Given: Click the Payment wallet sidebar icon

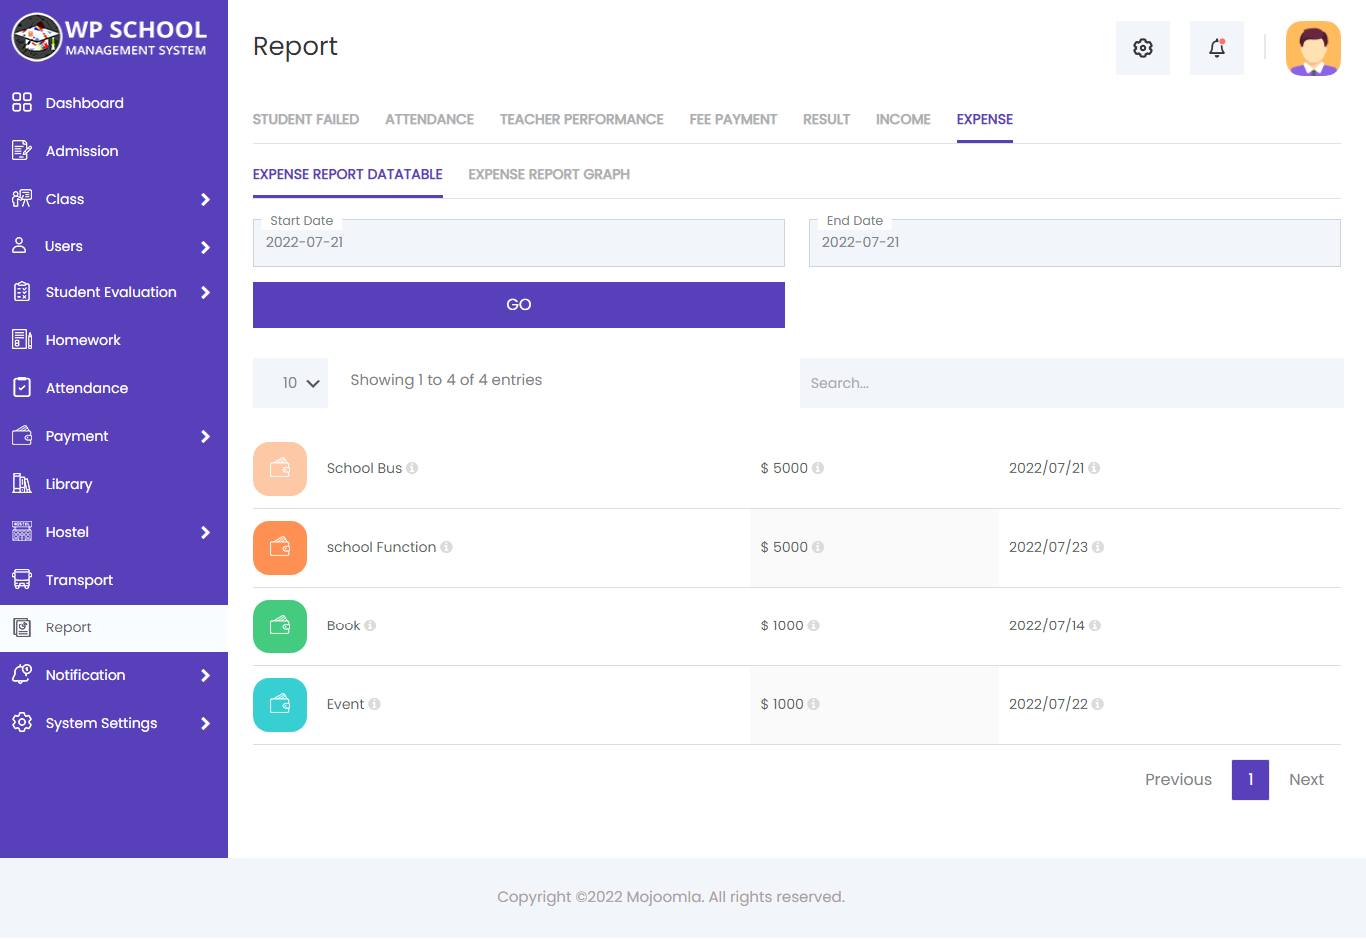Looking at the screenshot, I should tap(22, 435).
